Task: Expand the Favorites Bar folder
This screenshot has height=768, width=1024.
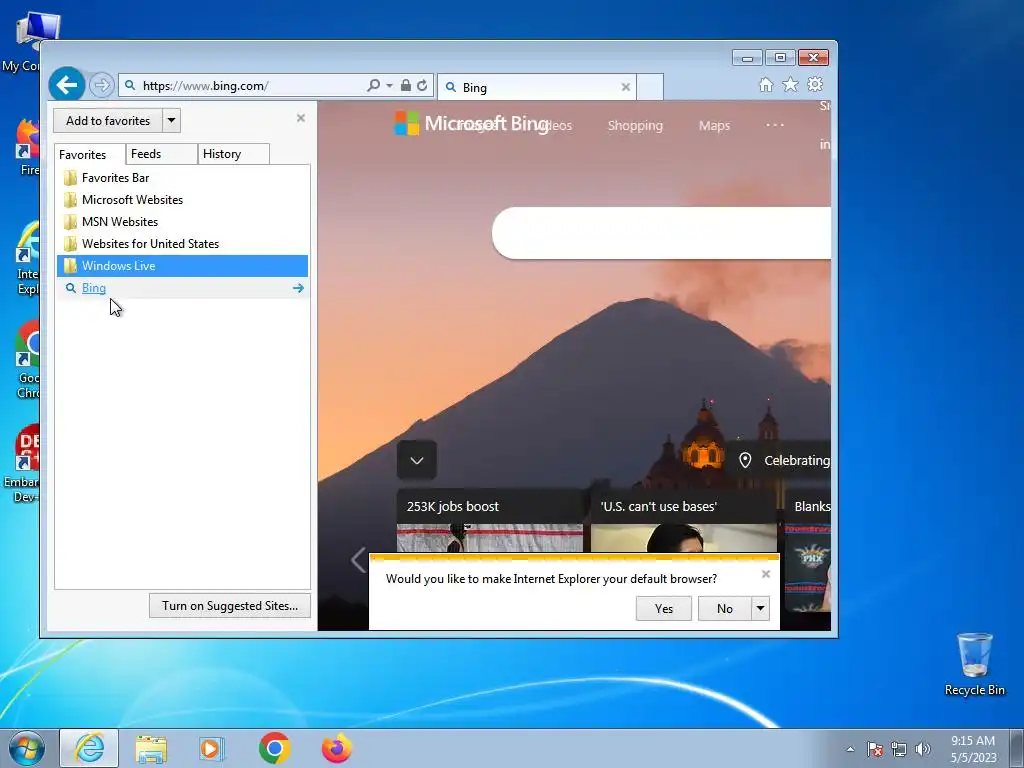Action: click(182, 178)
